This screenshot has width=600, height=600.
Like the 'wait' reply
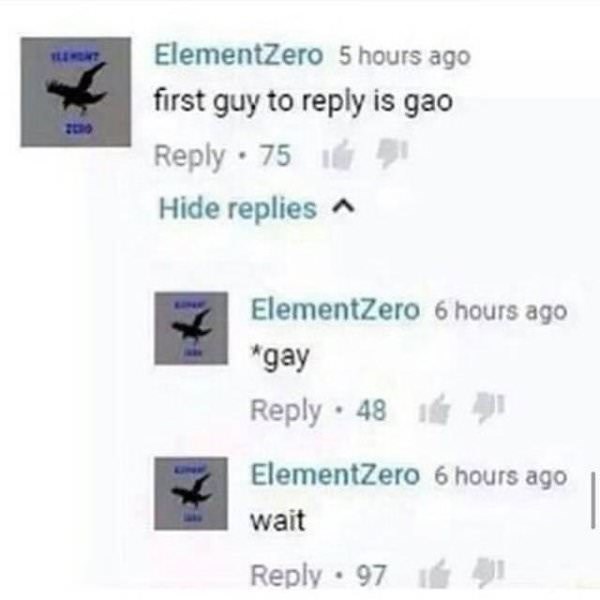coord(434,574)
